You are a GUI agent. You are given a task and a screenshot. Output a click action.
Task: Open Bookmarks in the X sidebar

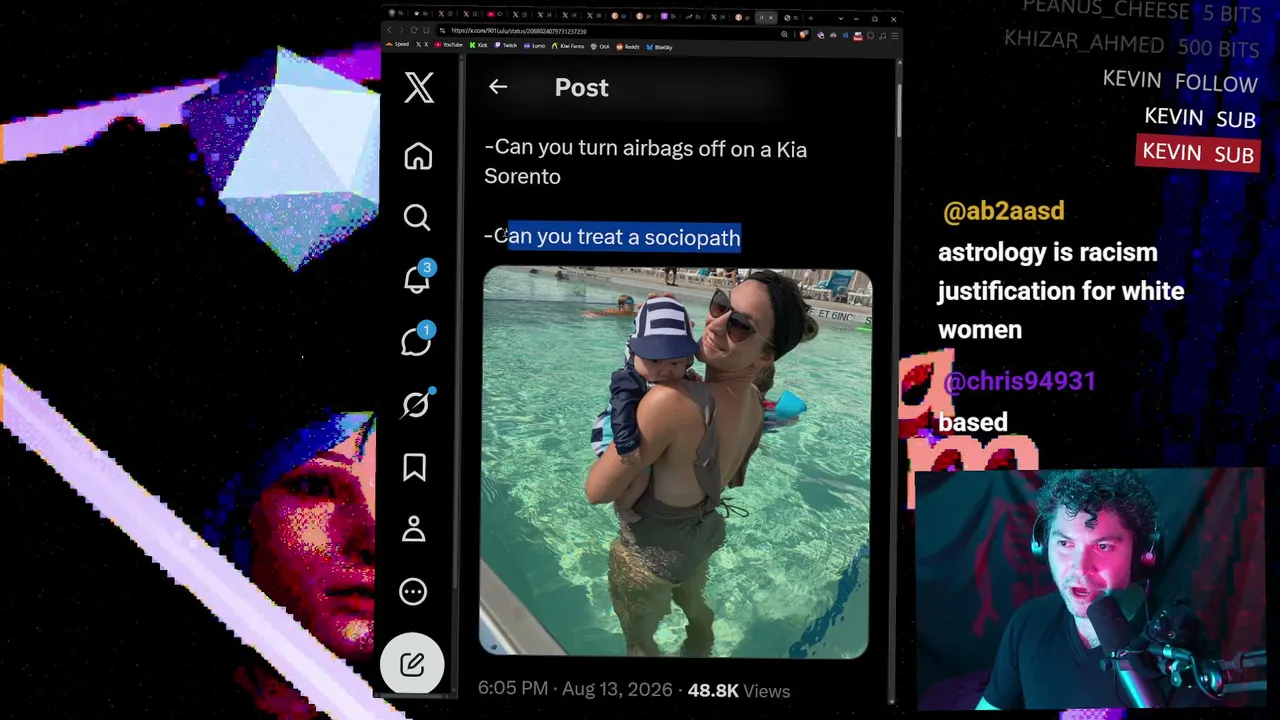414,467
